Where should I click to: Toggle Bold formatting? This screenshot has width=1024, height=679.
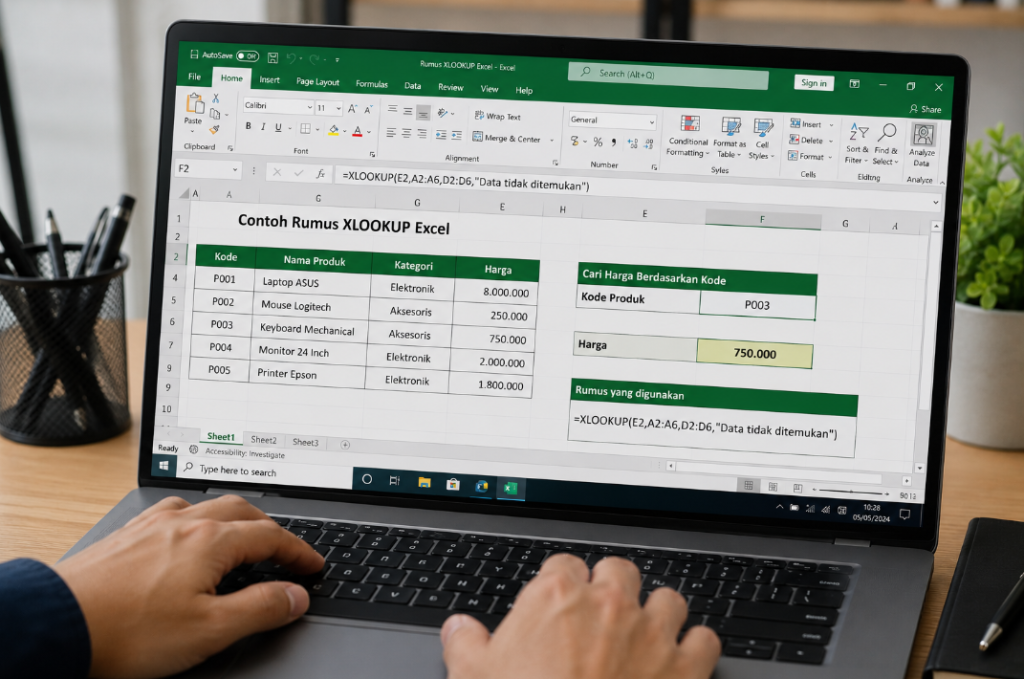(x=248, y=126)
